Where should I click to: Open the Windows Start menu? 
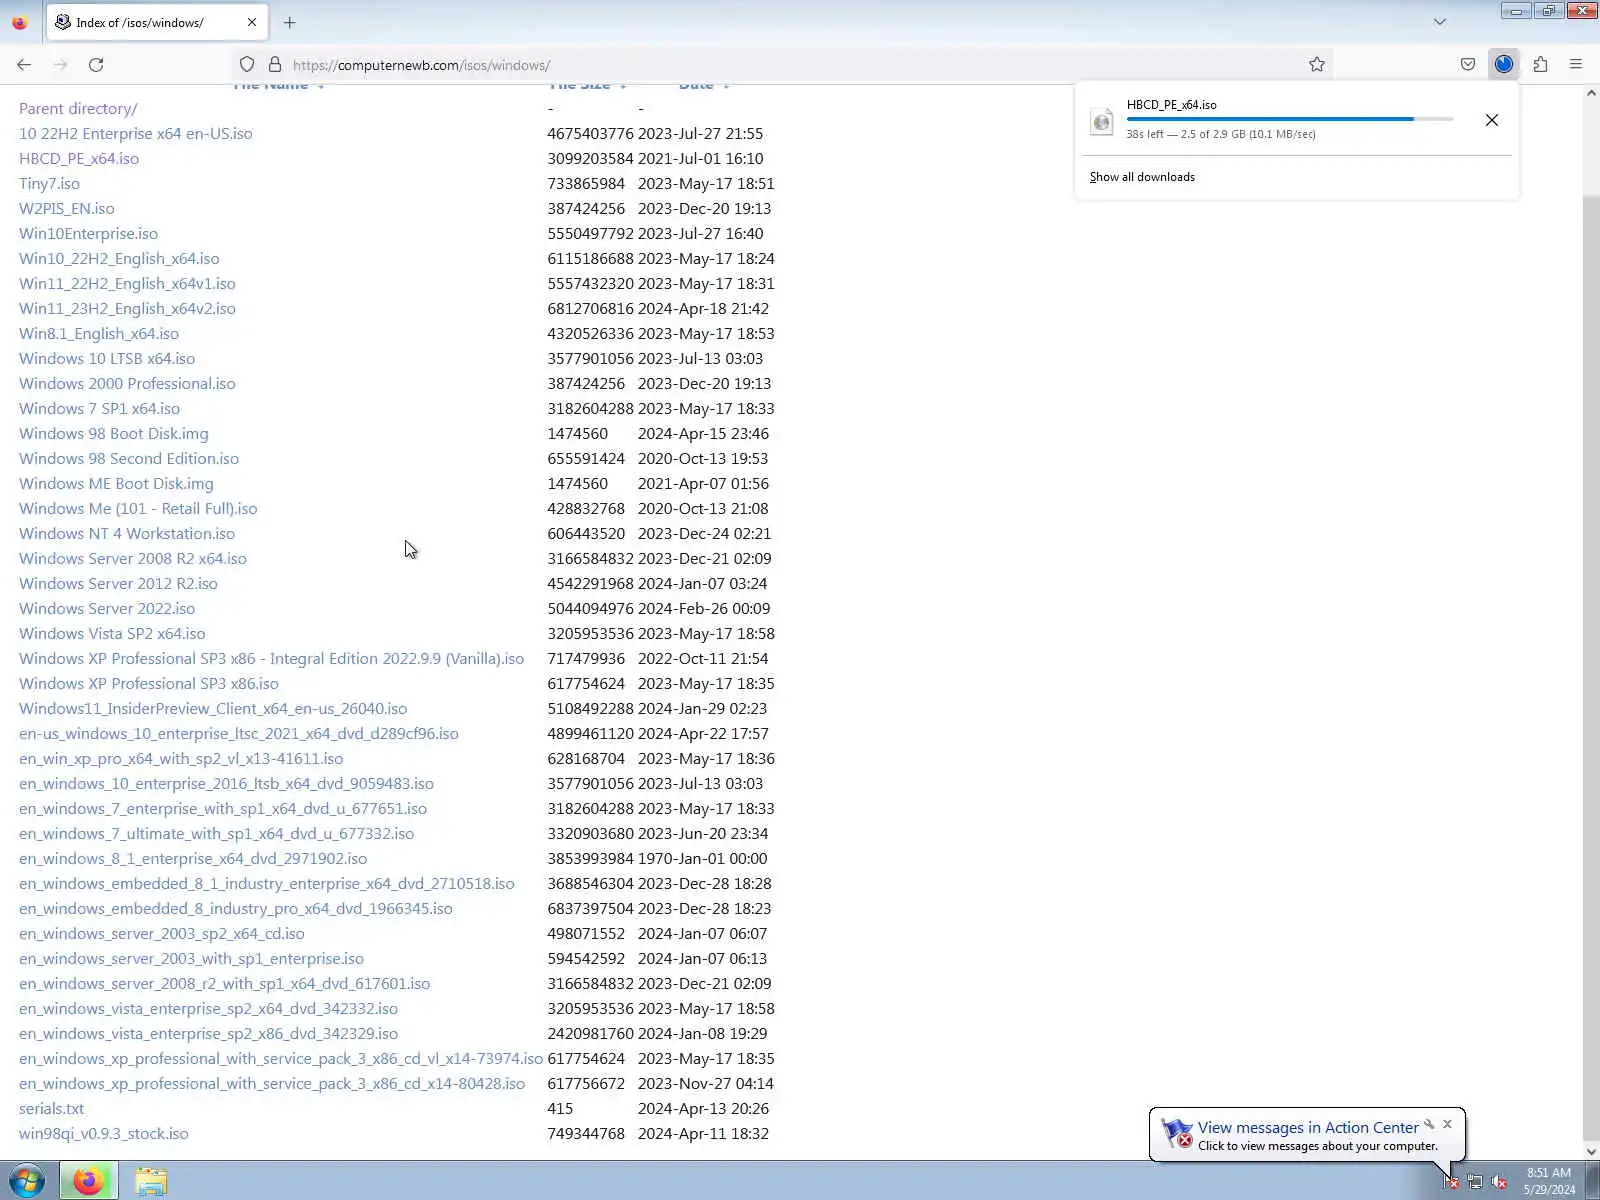[x=27, y=1181]
